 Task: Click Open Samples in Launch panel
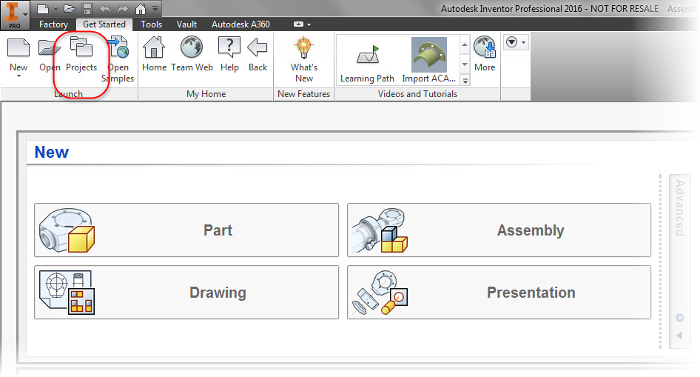pos(118,60)
